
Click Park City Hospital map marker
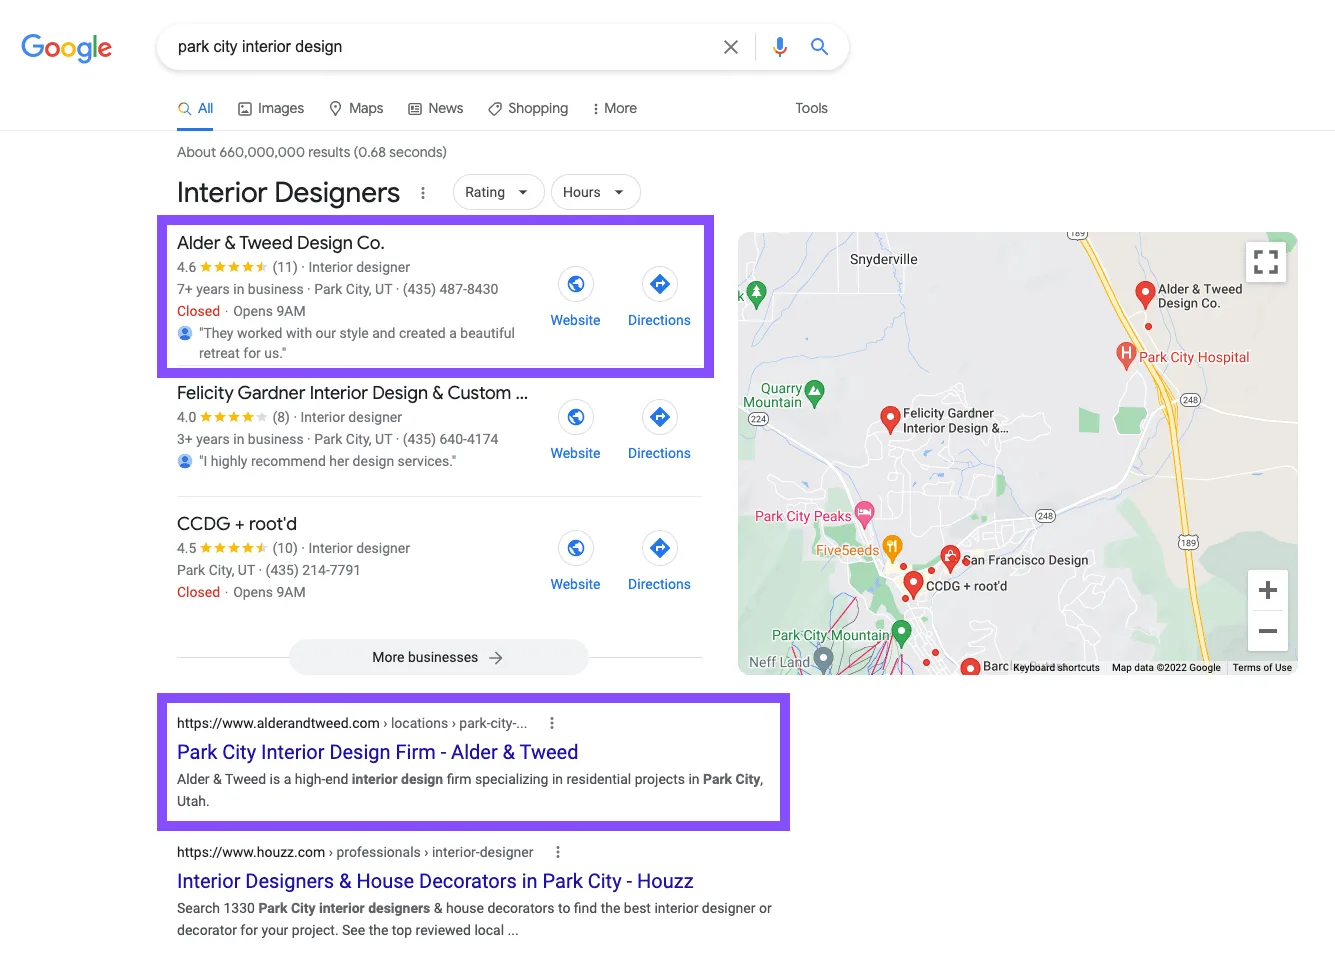1126,354
